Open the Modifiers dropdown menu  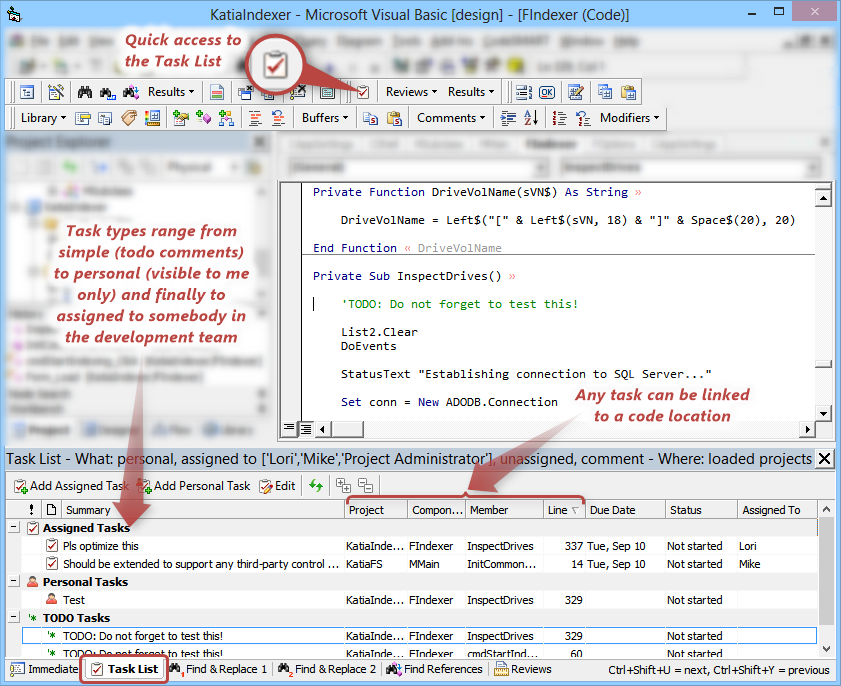pyautogui.click(x=629, y=118)
